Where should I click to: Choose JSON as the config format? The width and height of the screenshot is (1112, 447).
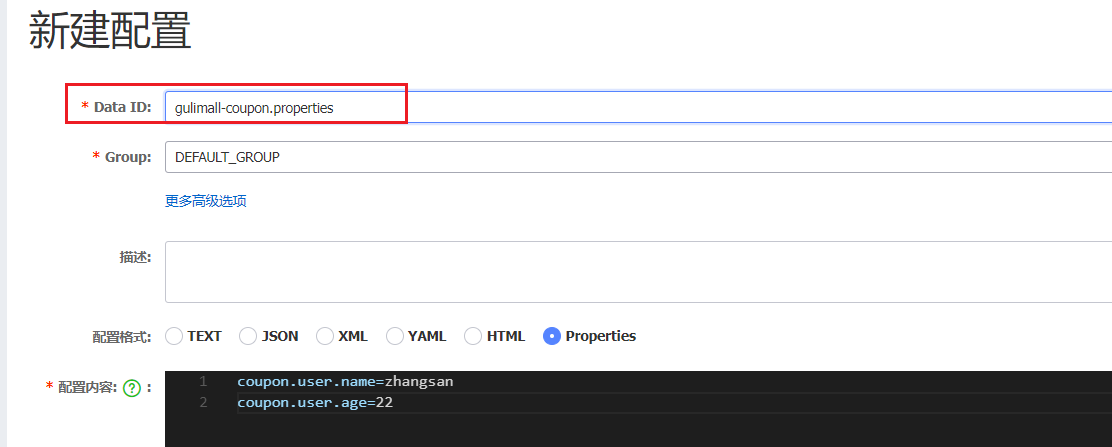pyautogui.click(x=249, y=336)
